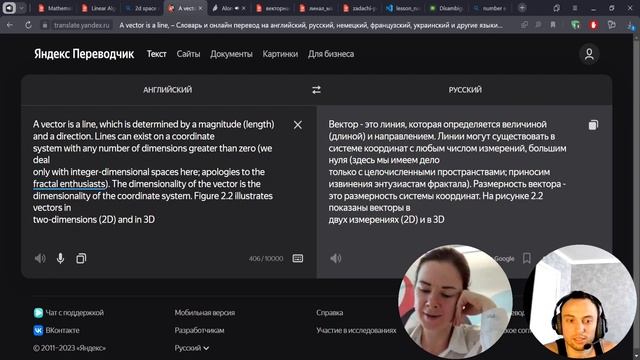Image resolution: width=640 pixels, height=360 pixels.
Task: Click the woman's webcam bubble
Action: click(455, 302)
